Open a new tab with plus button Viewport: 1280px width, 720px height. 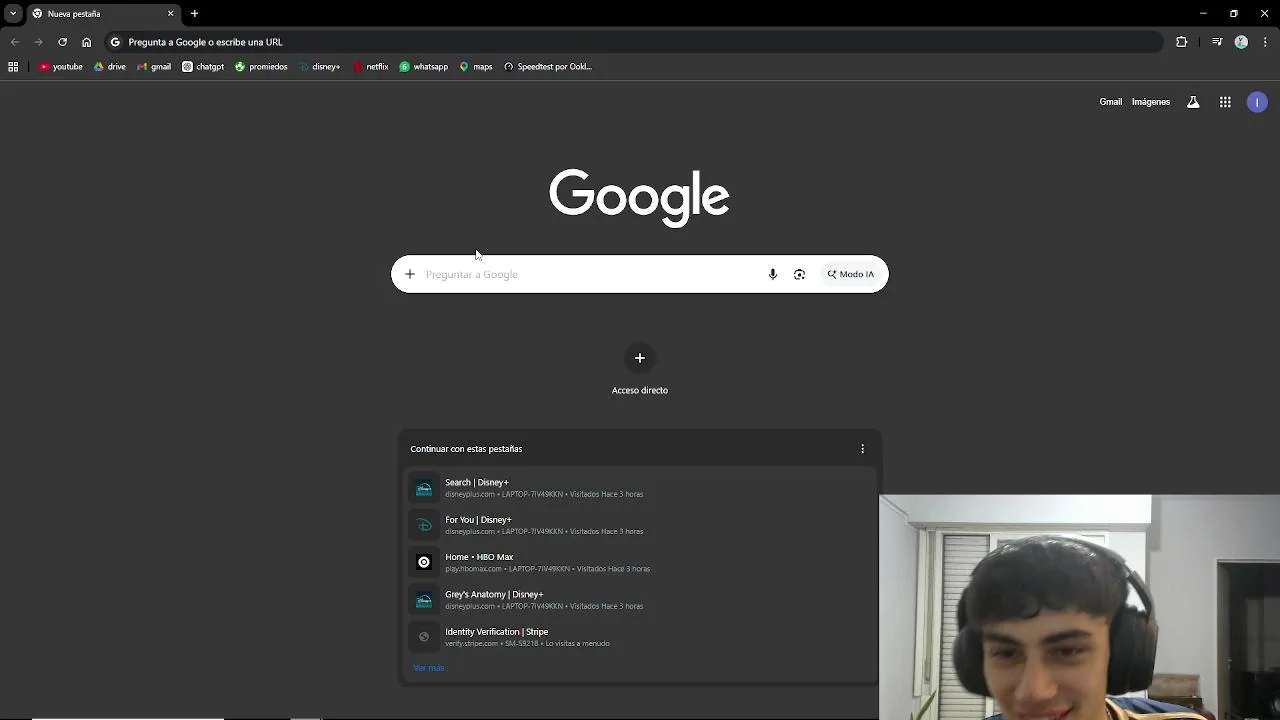194,14
